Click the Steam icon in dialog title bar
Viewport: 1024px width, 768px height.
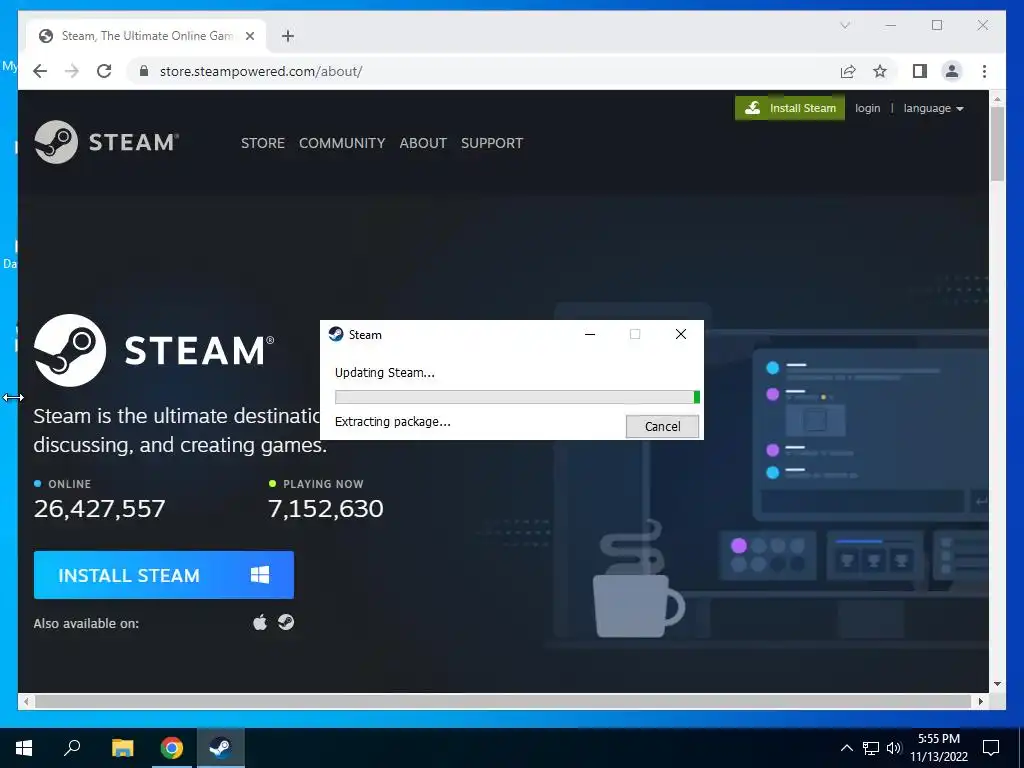[x=336, y=334]
